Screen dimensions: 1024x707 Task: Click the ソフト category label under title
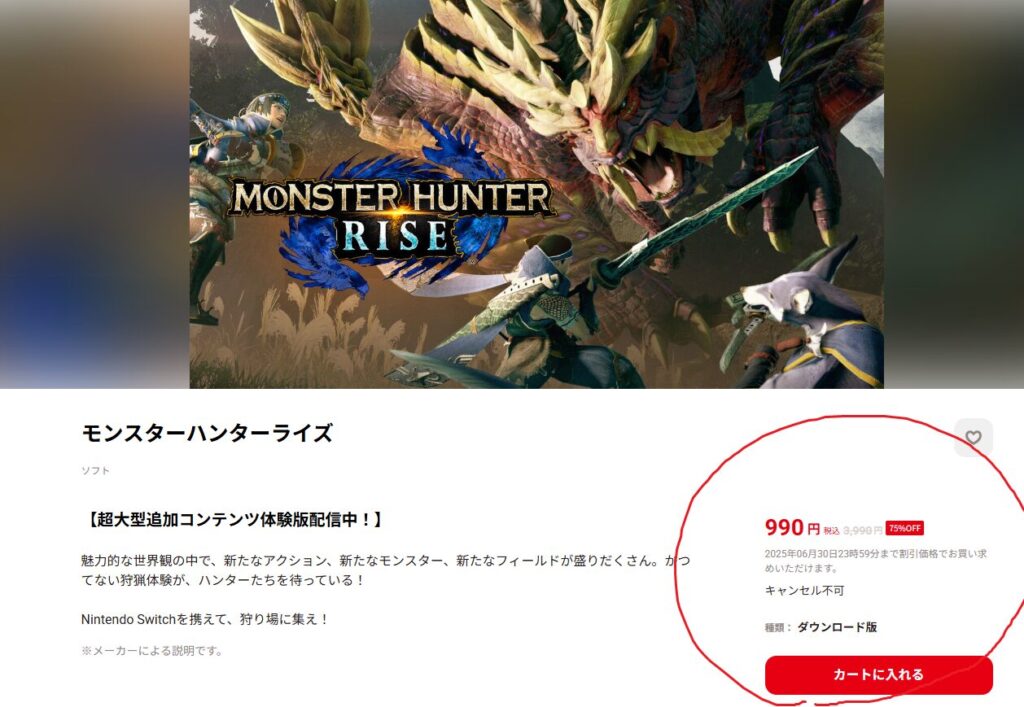[95, 471]
